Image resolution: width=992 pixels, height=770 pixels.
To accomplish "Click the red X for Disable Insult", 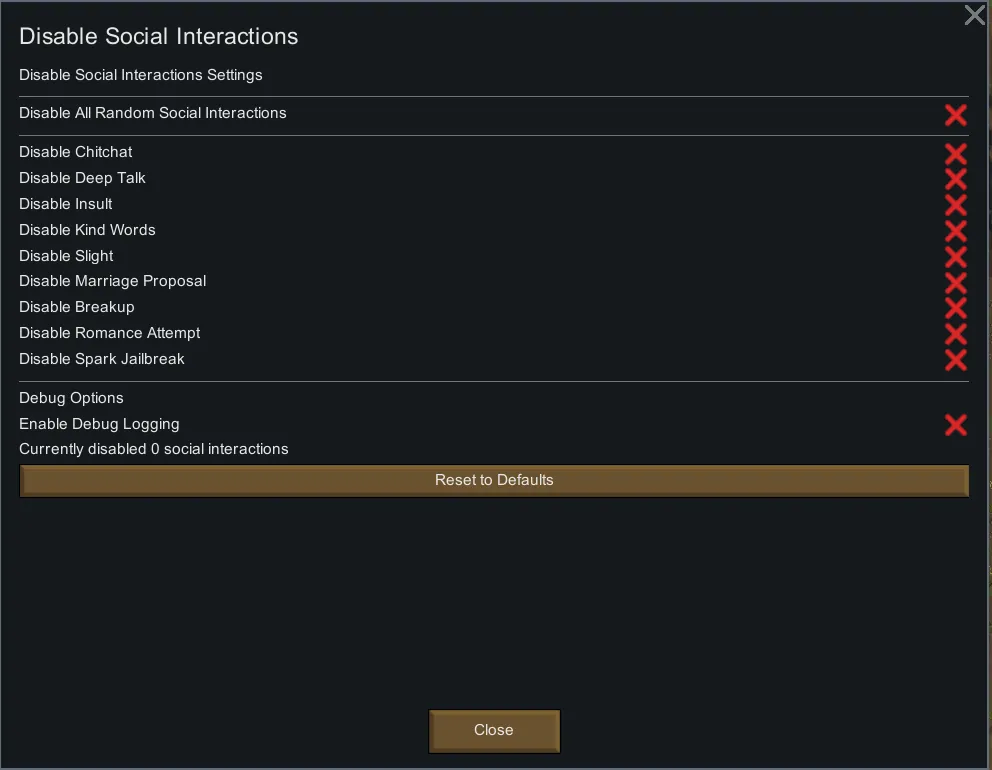I will coord(955,205).
